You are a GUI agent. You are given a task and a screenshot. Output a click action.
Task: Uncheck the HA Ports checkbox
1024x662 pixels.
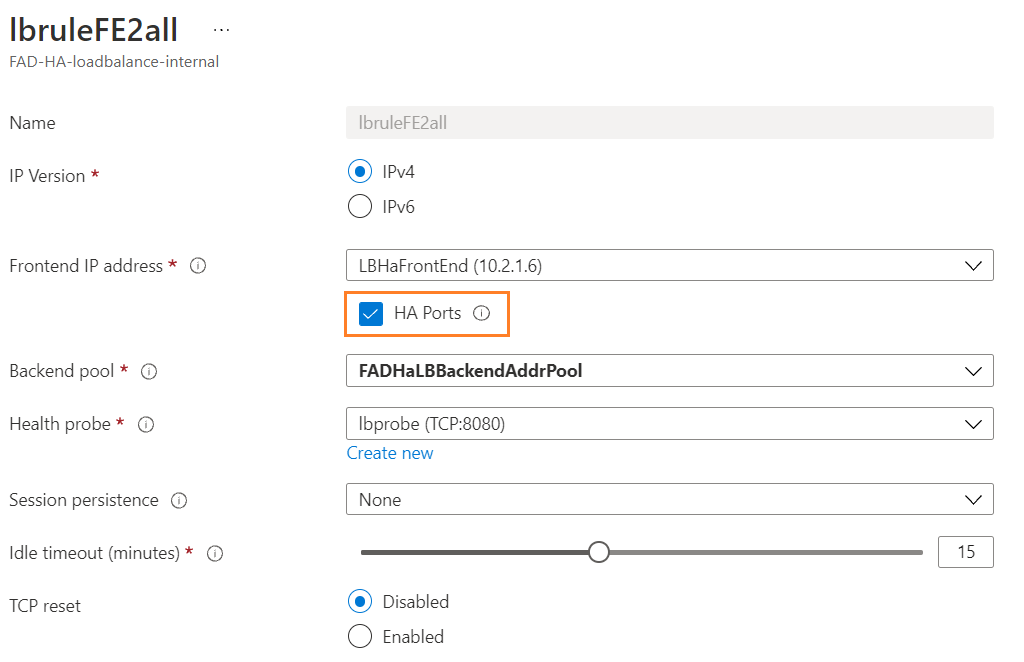pyautogui.click(x=371, y=313)
